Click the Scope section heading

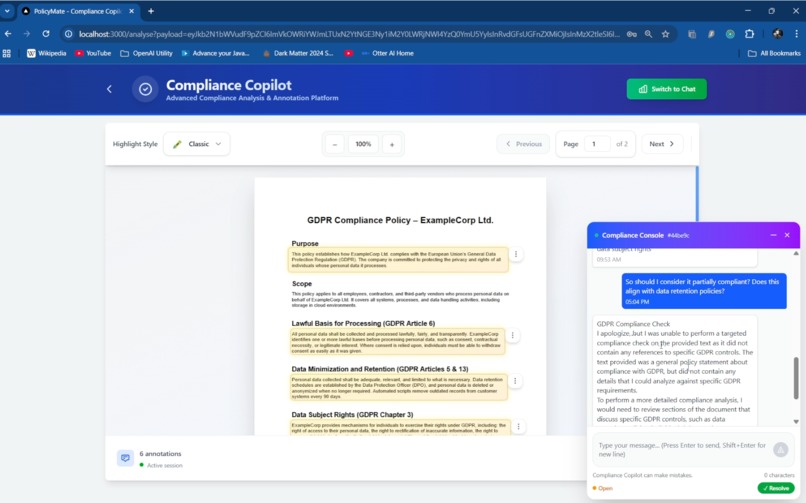point(302,284)
